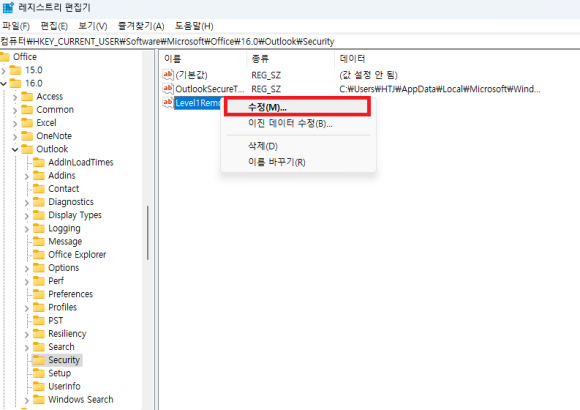
Task: Expand the Access key
Action: coord(15,97)
